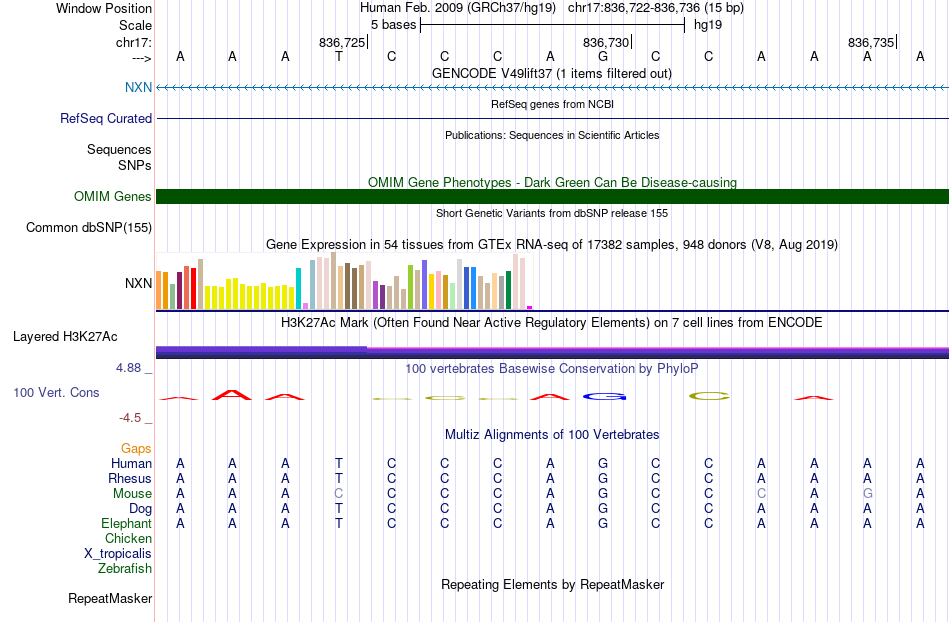Click 'RefSeq genes from NCBI' title
Viewport: 950px width, 622px height.
(x=552, y=104)
